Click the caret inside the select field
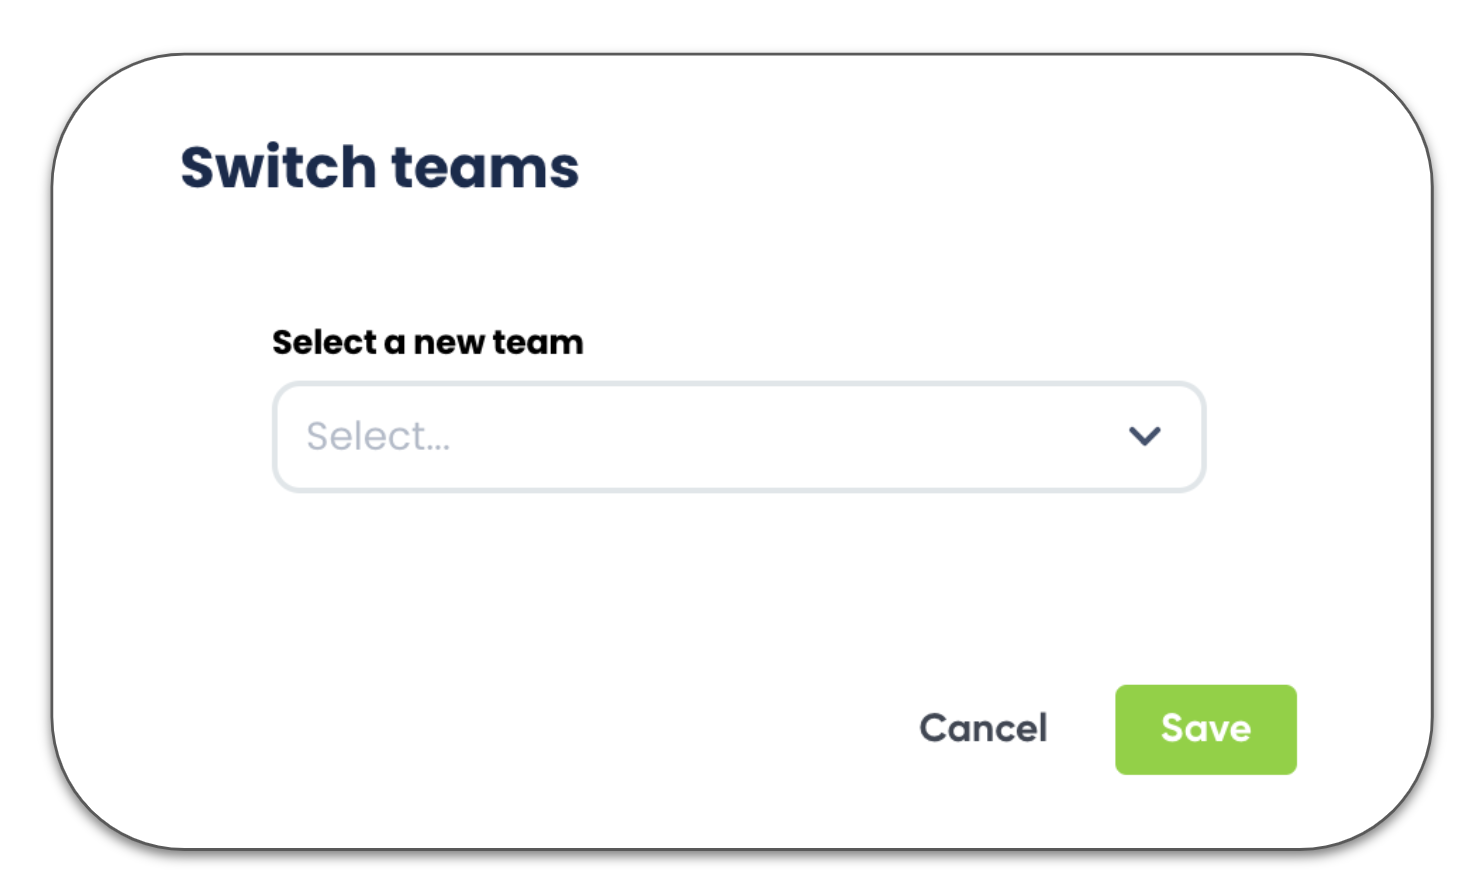Viewport: 1476px width, 894px height. coord(1144,436)
